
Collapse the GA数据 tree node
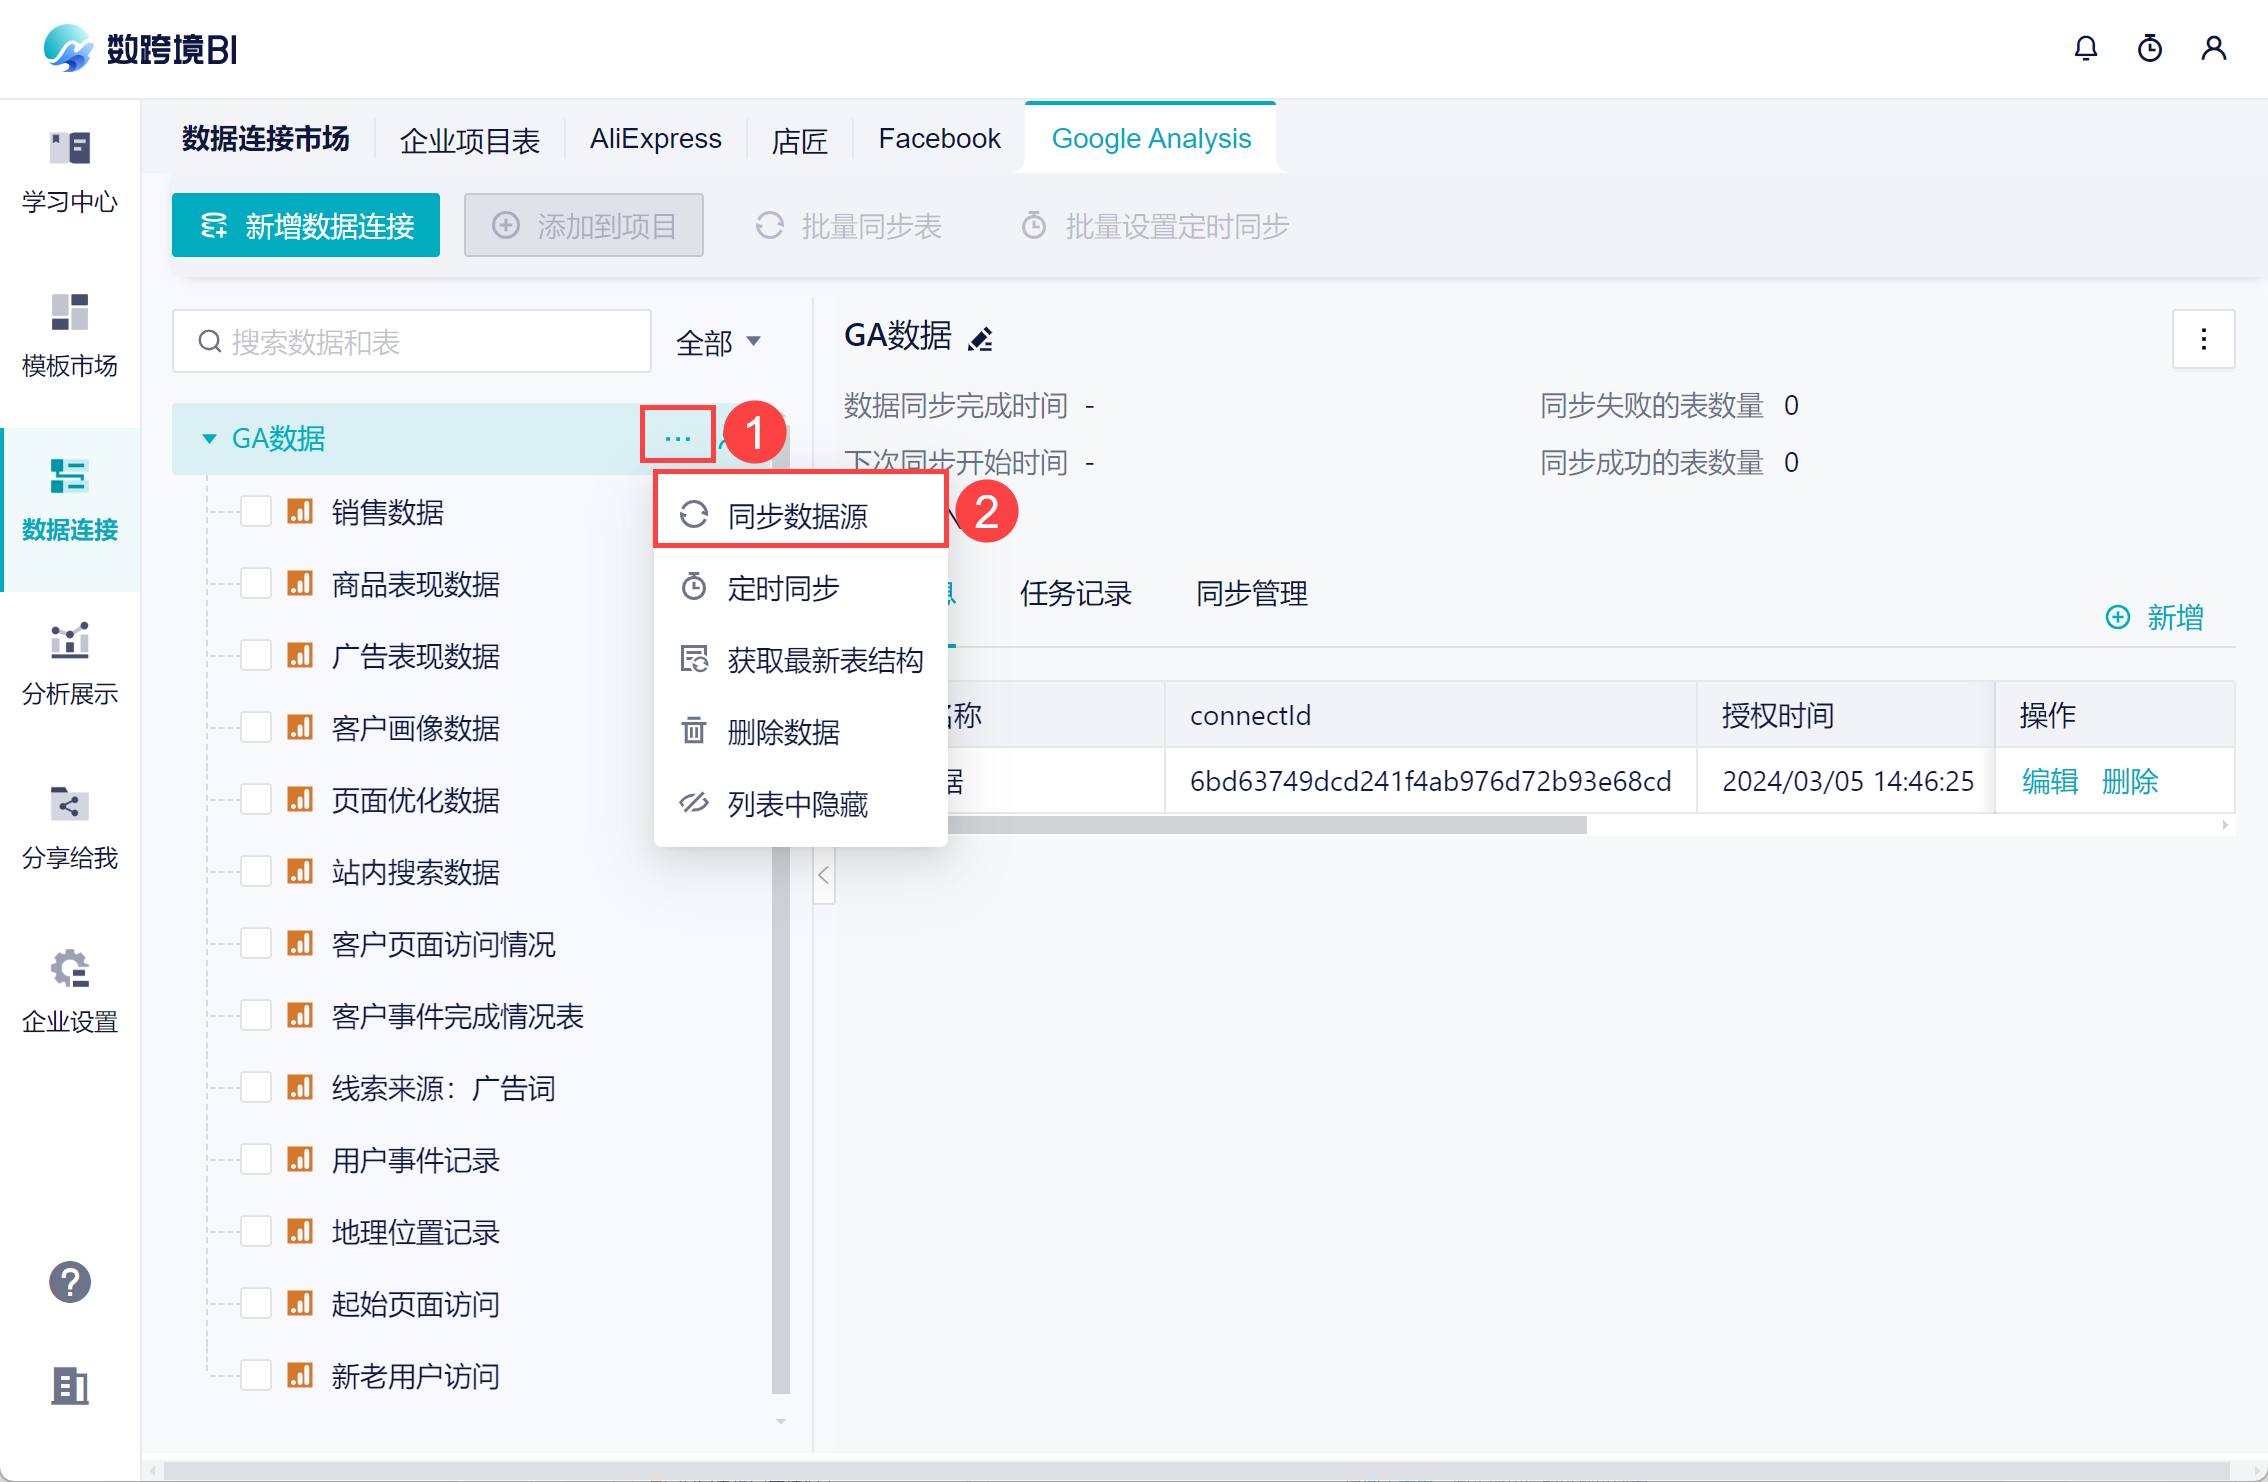point(209,439)
